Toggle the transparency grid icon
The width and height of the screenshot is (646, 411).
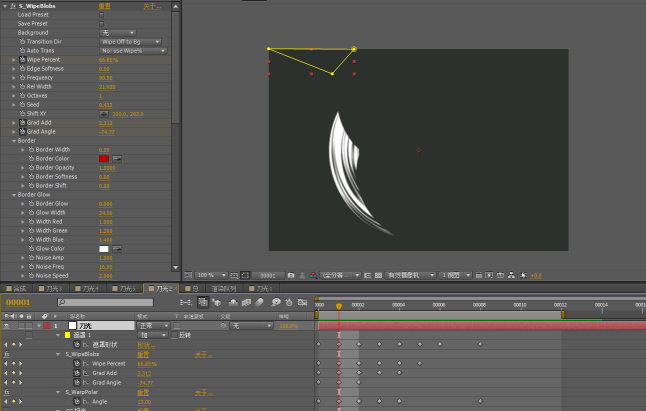click(x=378, y=275)
